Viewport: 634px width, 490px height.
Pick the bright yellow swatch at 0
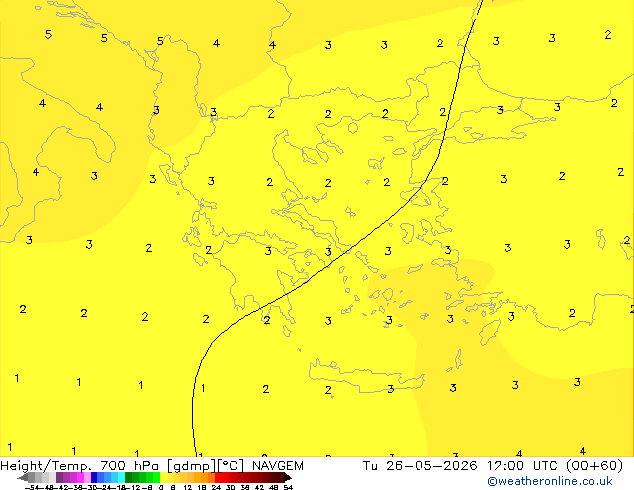163,477
